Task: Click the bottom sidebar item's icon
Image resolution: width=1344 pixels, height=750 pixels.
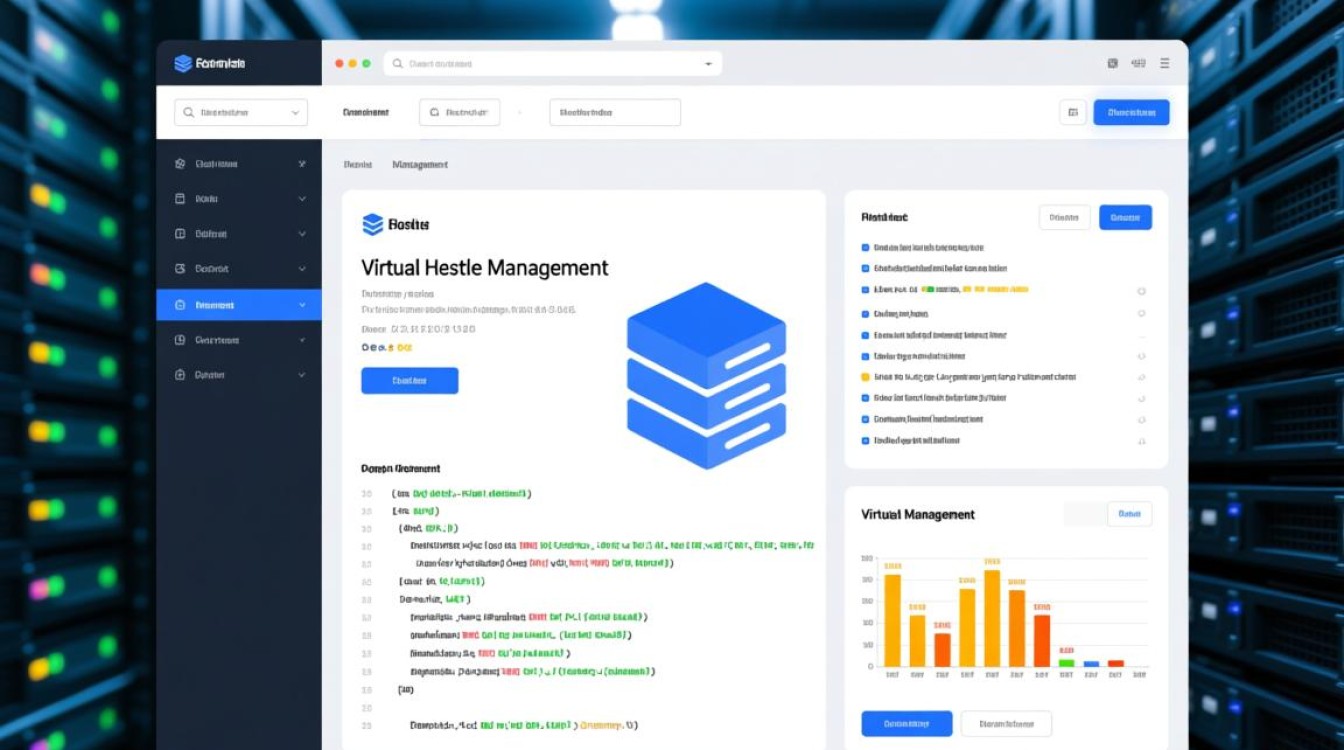Action: coord(180,375)
